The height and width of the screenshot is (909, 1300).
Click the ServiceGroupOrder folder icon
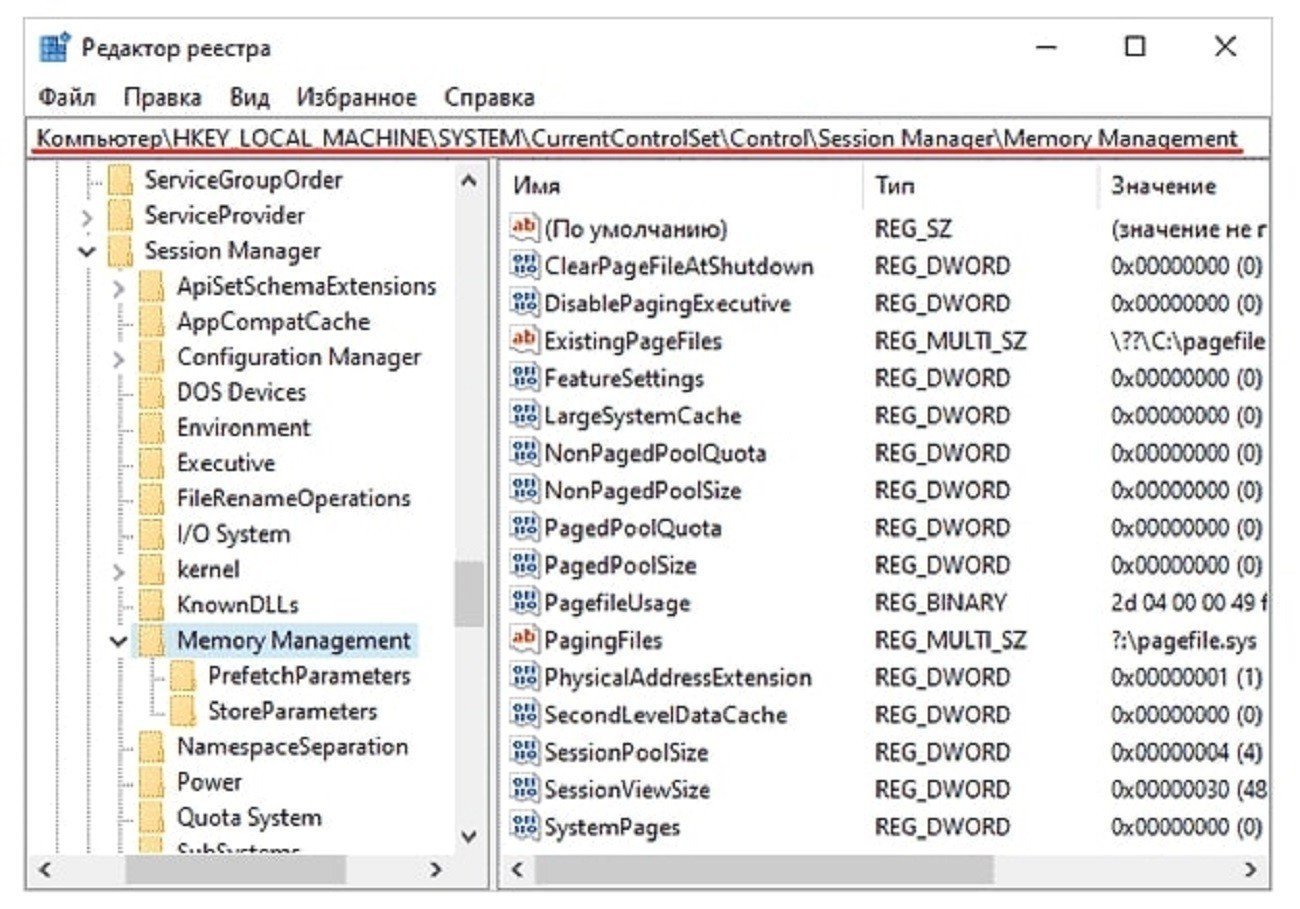(x=120, y=181)
